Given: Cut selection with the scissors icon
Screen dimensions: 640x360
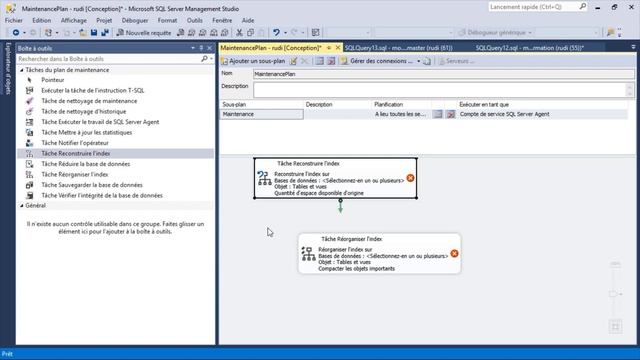Looking at the screenshot, I should click(x=240, y=33).
